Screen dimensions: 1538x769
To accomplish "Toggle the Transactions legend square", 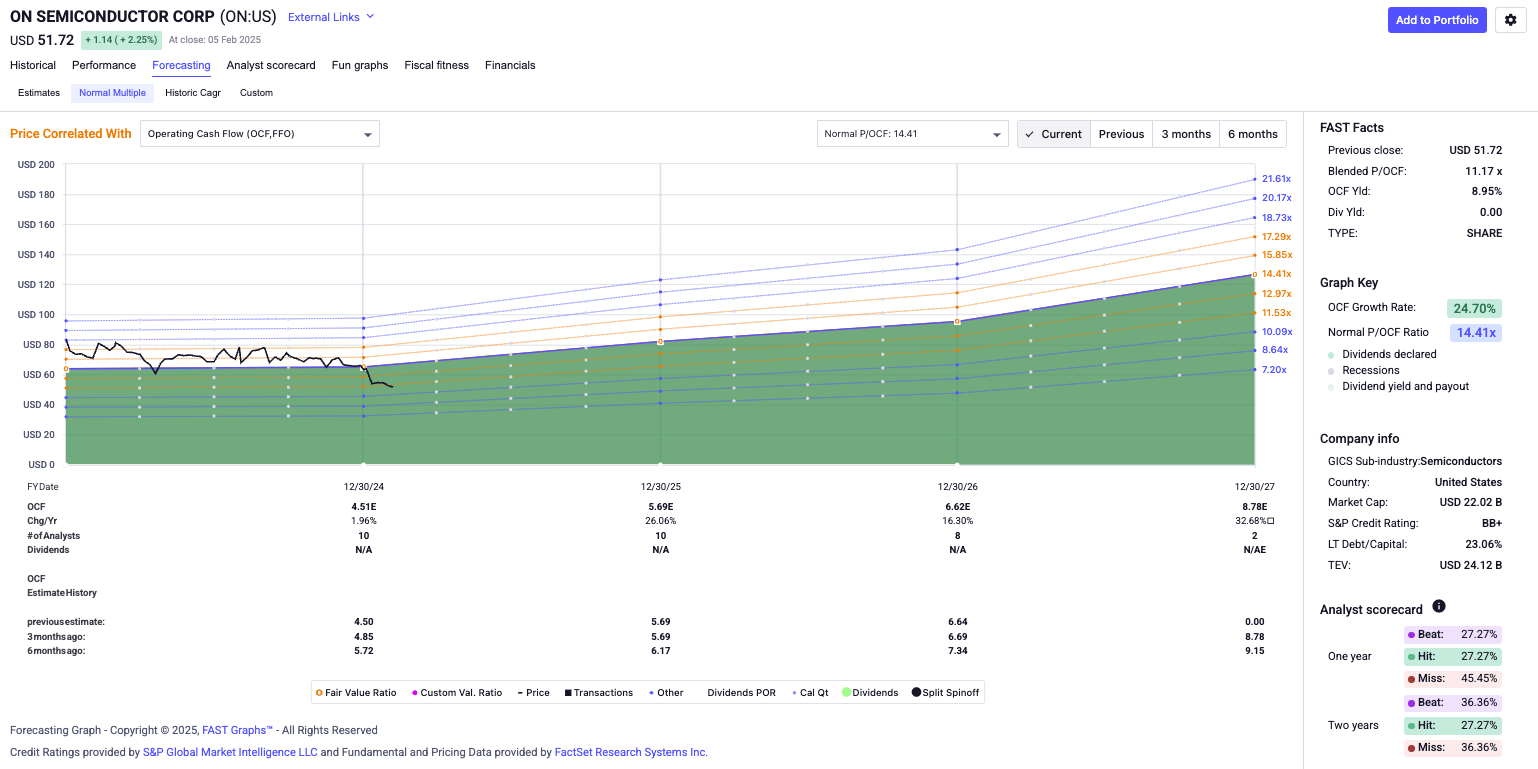I will coord(568,693).
